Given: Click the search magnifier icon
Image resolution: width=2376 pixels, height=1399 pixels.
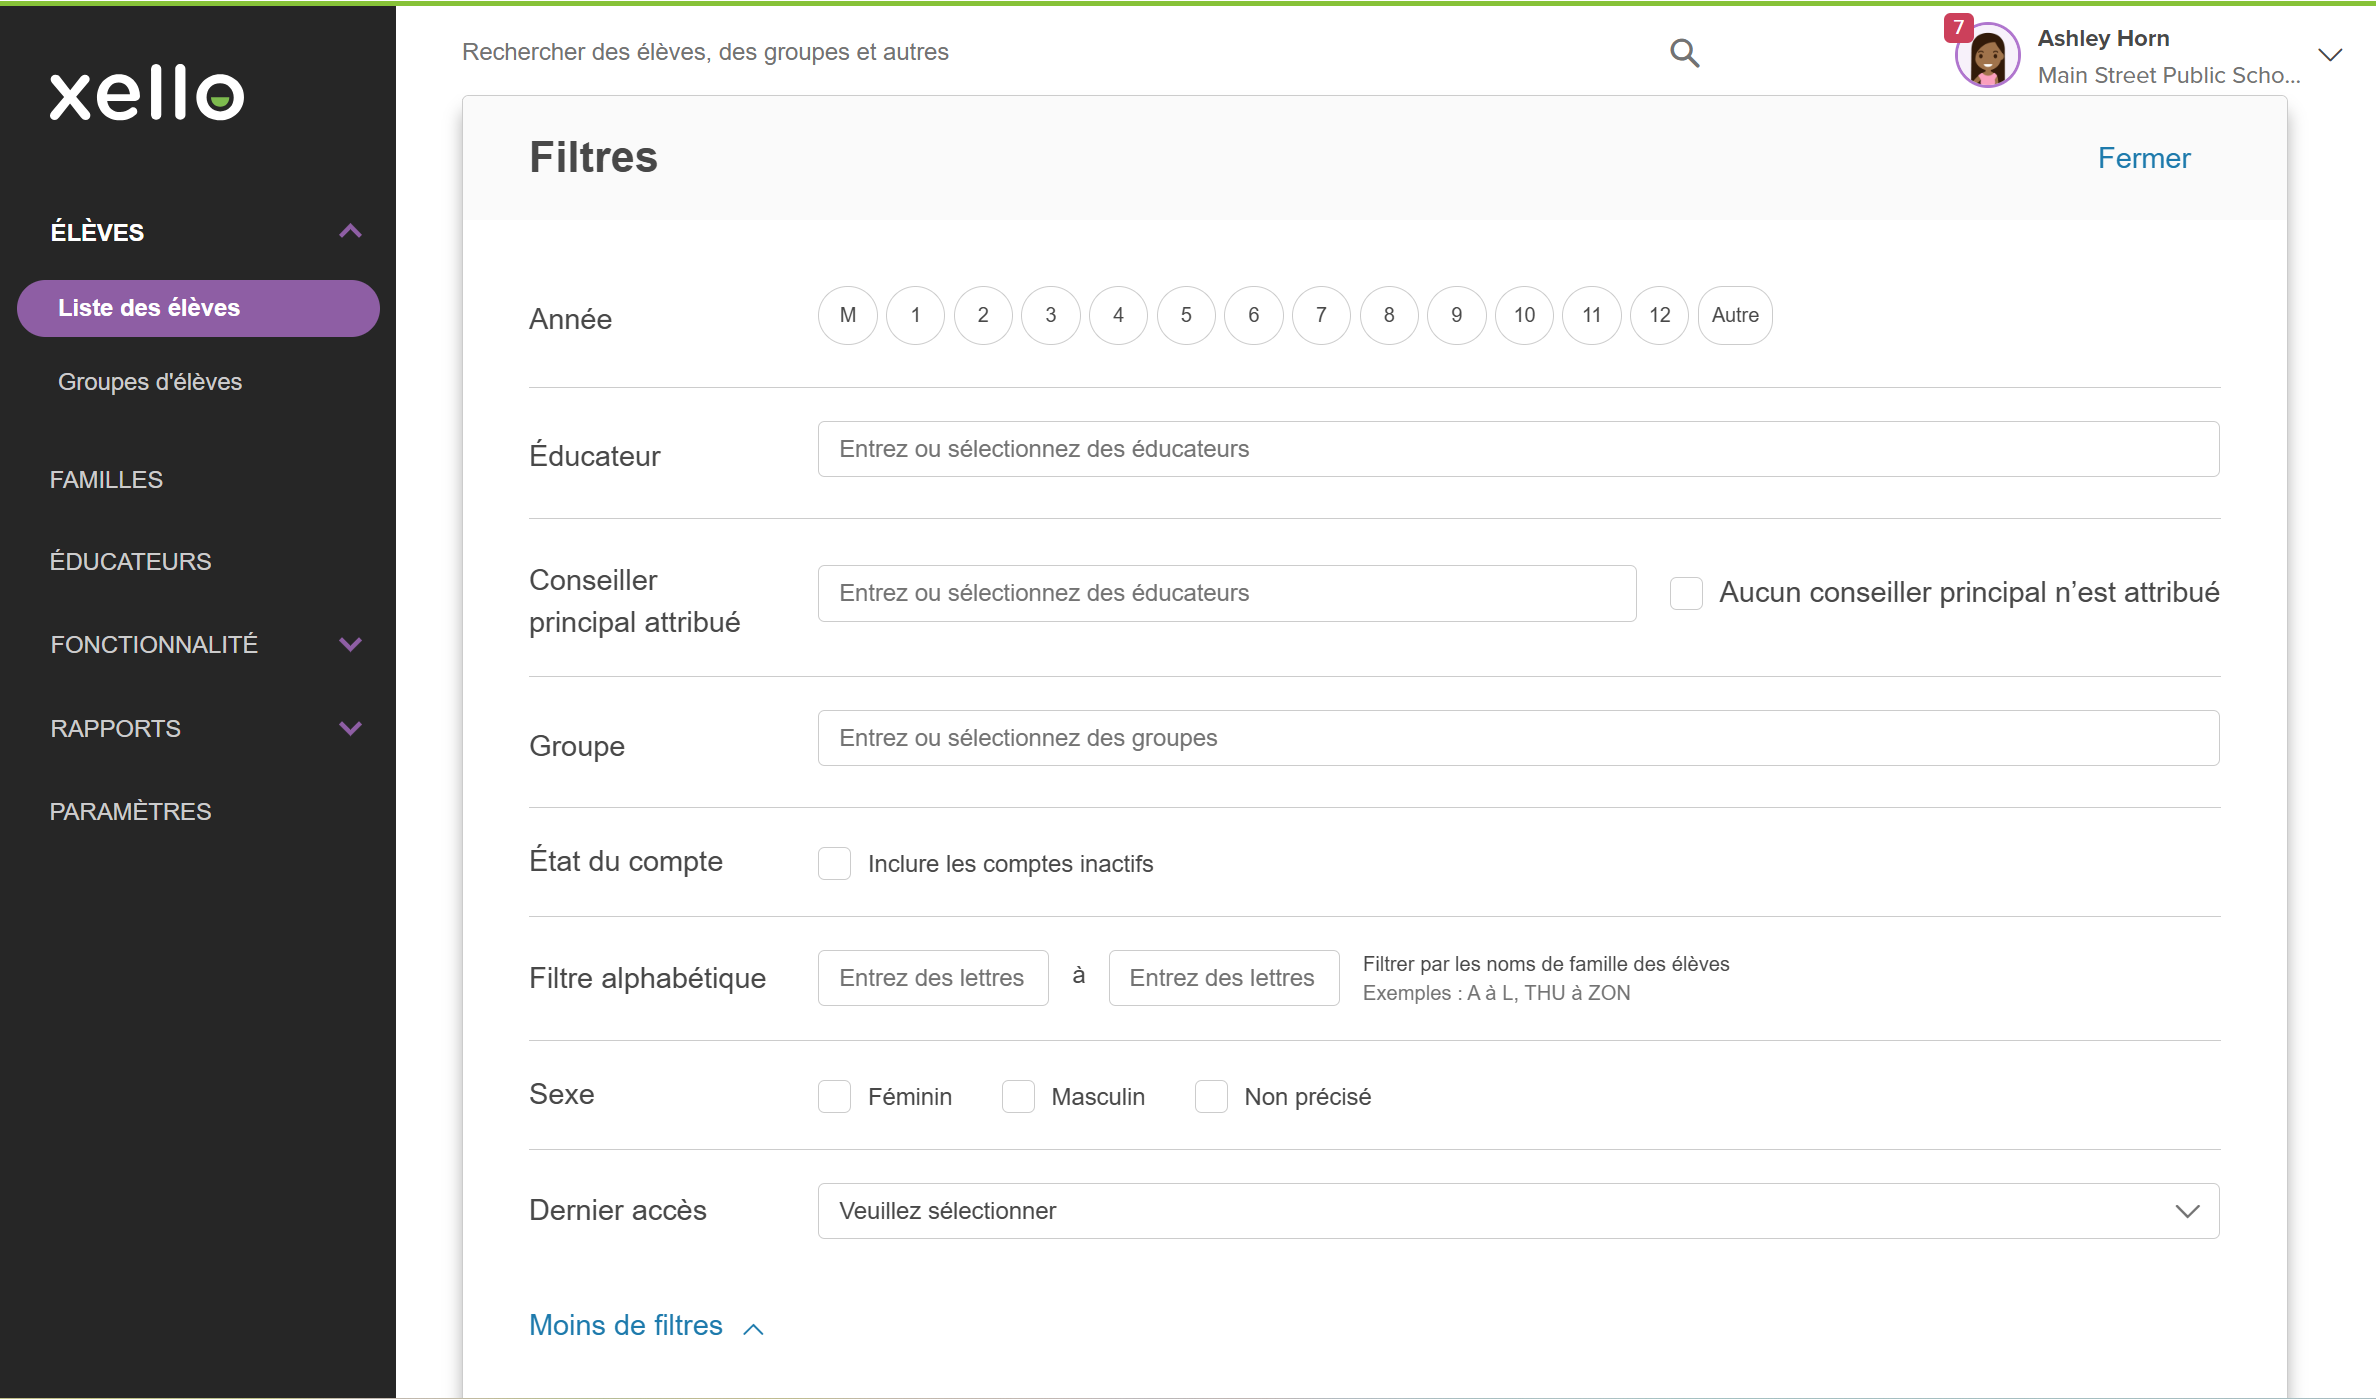Looking at the screenshot, I should coord(1684,53).
